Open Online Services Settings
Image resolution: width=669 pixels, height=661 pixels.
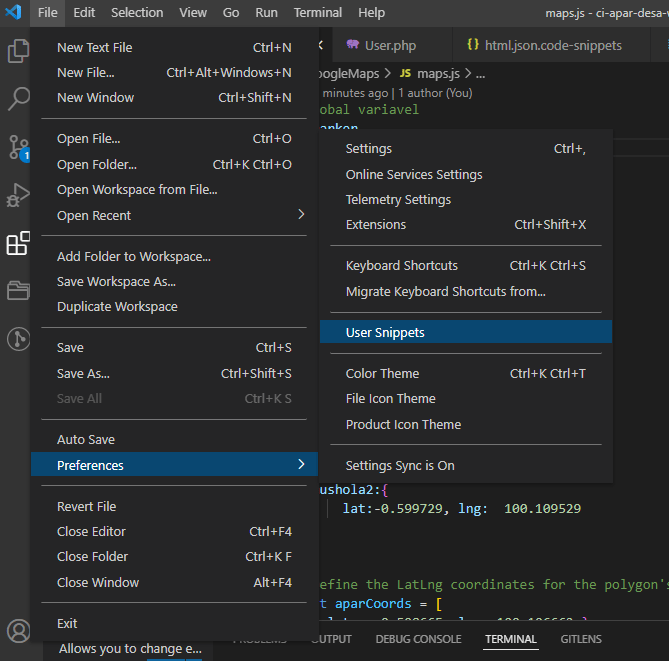click(466, 175)
